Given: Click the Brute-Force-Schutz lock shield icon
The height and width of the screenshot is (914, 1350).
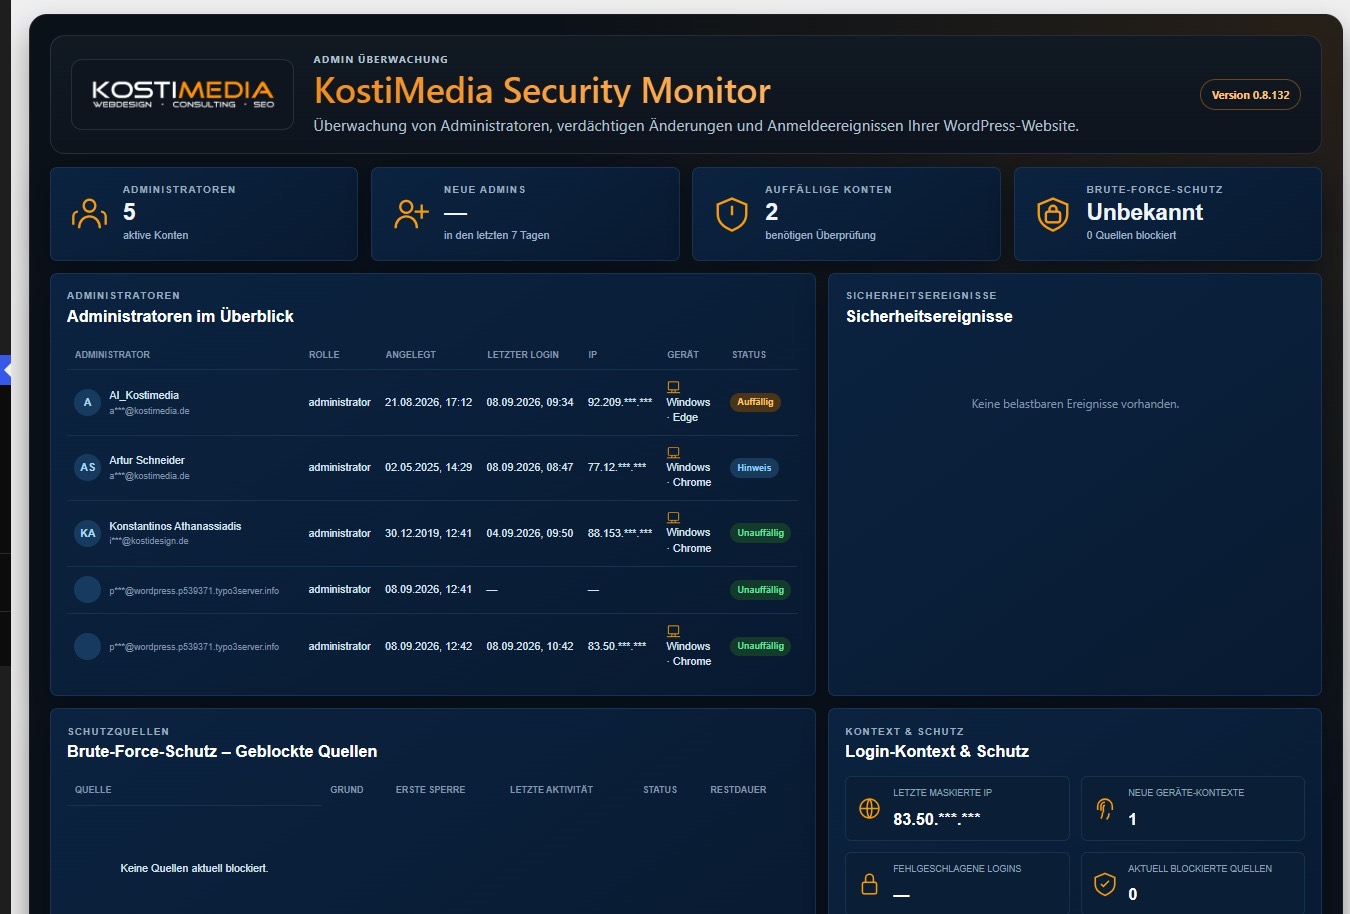Looking at the screenshot, I should coord(1053,214).
